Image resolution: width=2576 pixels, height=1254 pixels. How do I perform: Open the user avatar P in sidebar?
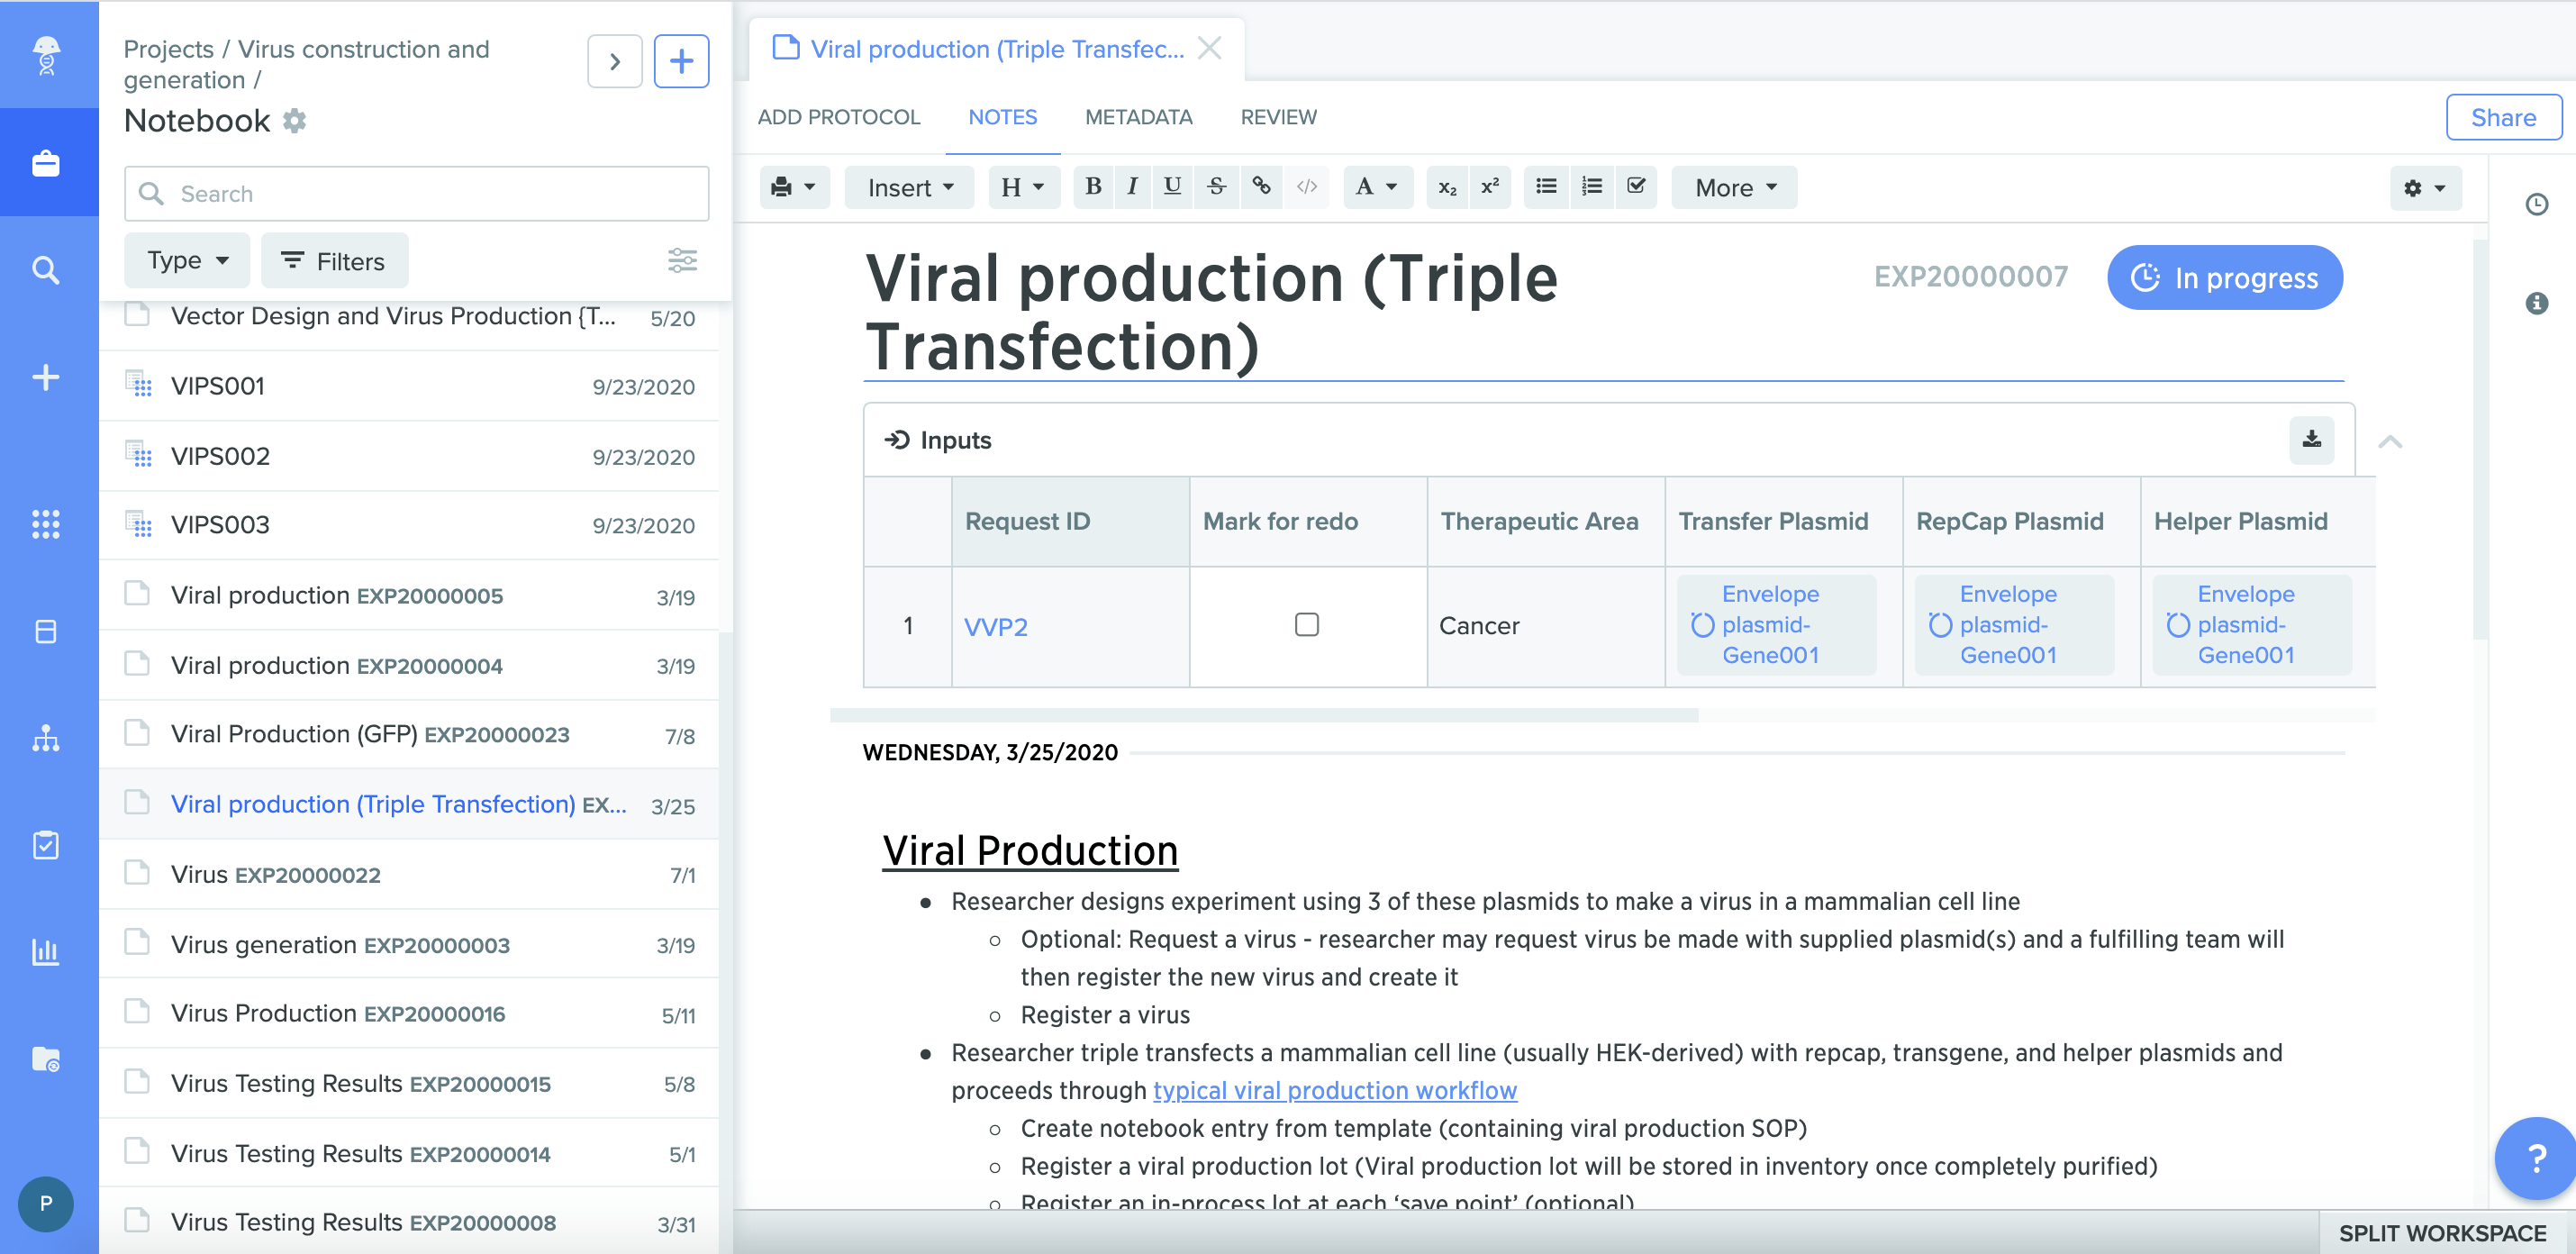click(x=46, y=1204)
